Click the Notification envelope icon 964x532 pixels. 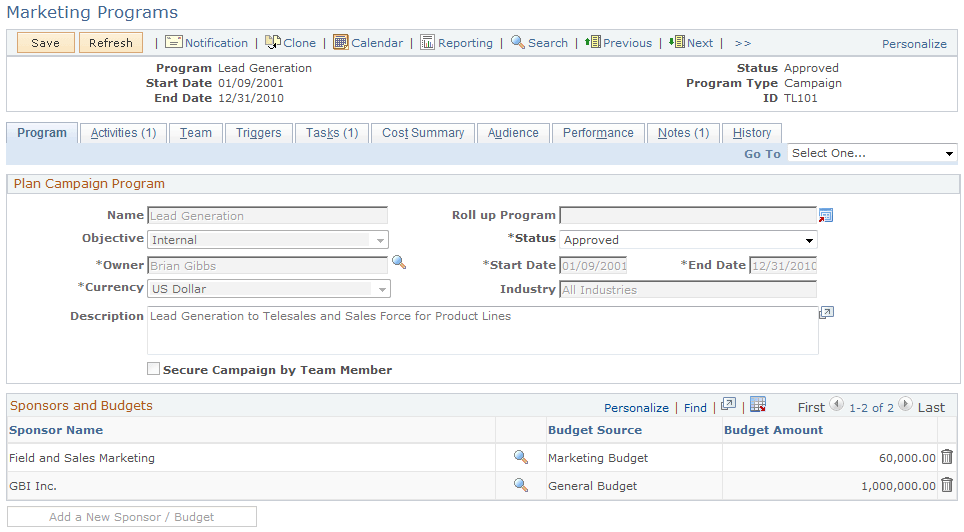click(x=173, y=42)
